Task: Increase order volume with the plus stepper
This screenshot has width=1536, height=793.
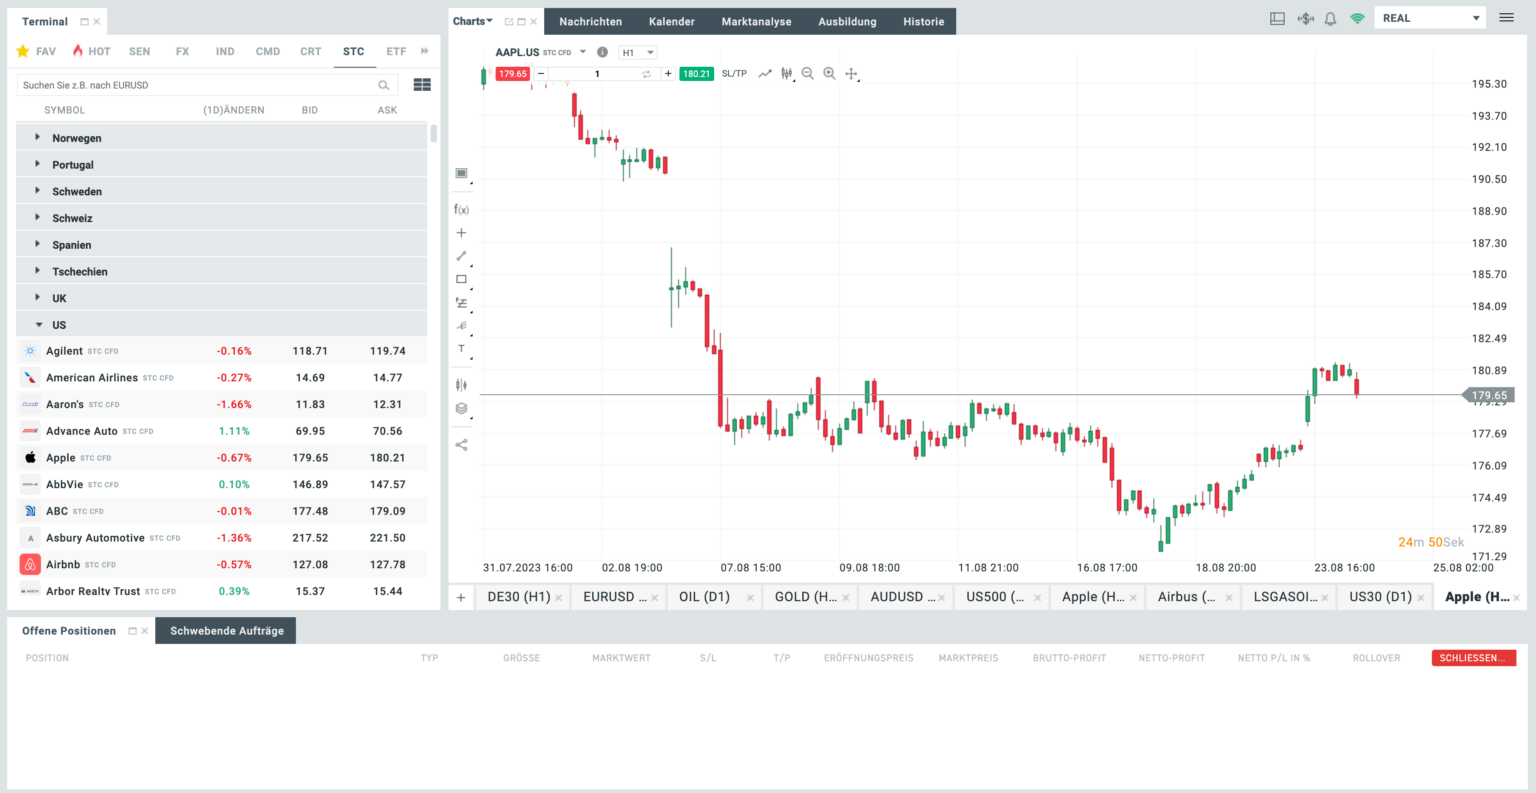Action: [x=667, y=73]
